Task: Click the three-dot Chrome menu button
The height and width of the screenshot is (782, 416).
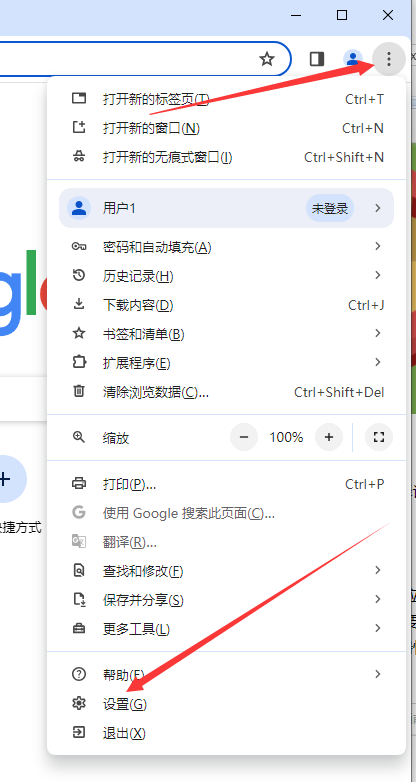Action: coord(389,59)
